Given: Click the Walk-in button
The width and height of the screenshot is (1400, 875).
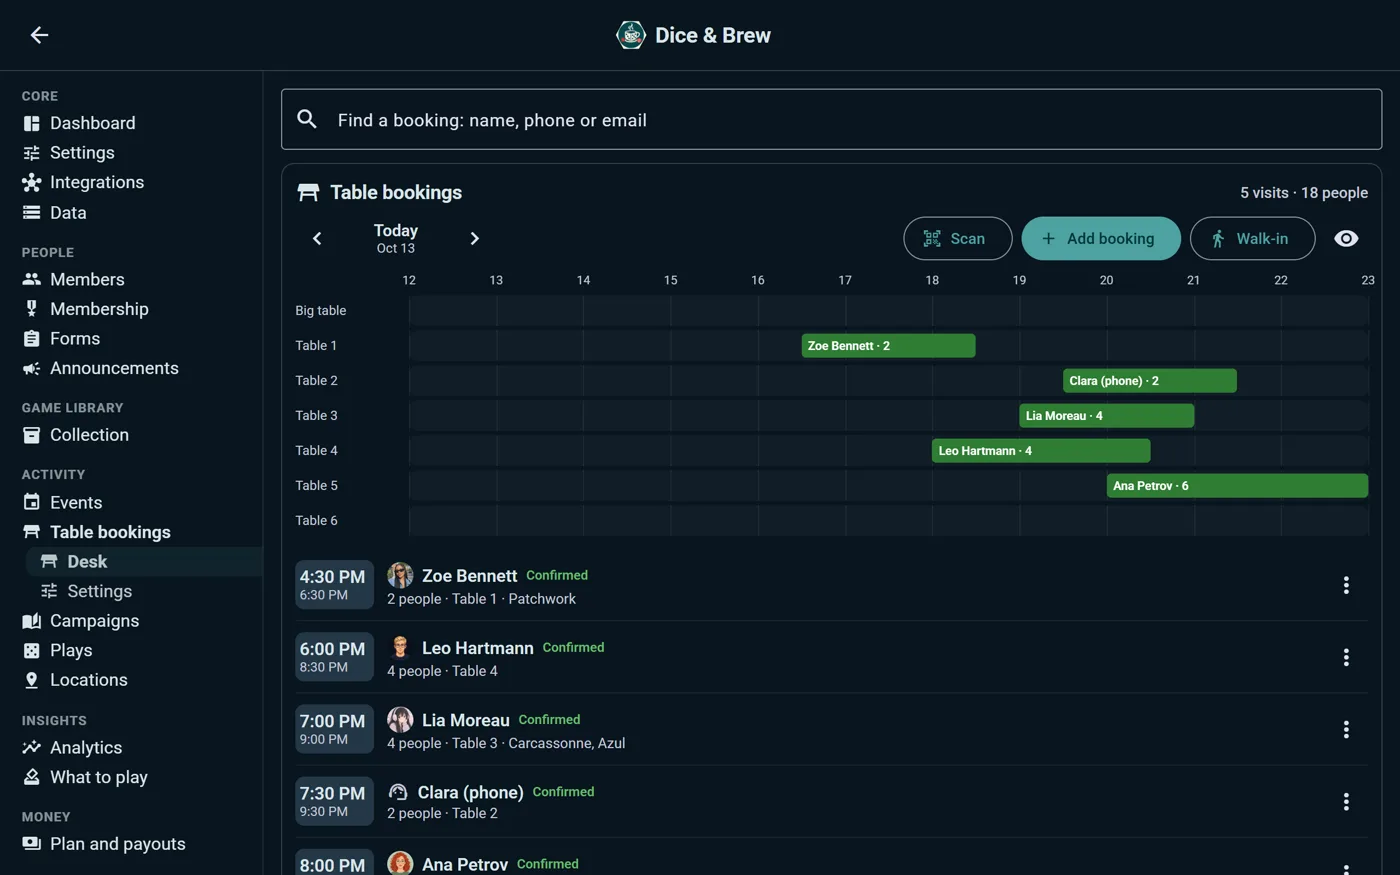Looking at the screenshot, I should coord(1252,238).
